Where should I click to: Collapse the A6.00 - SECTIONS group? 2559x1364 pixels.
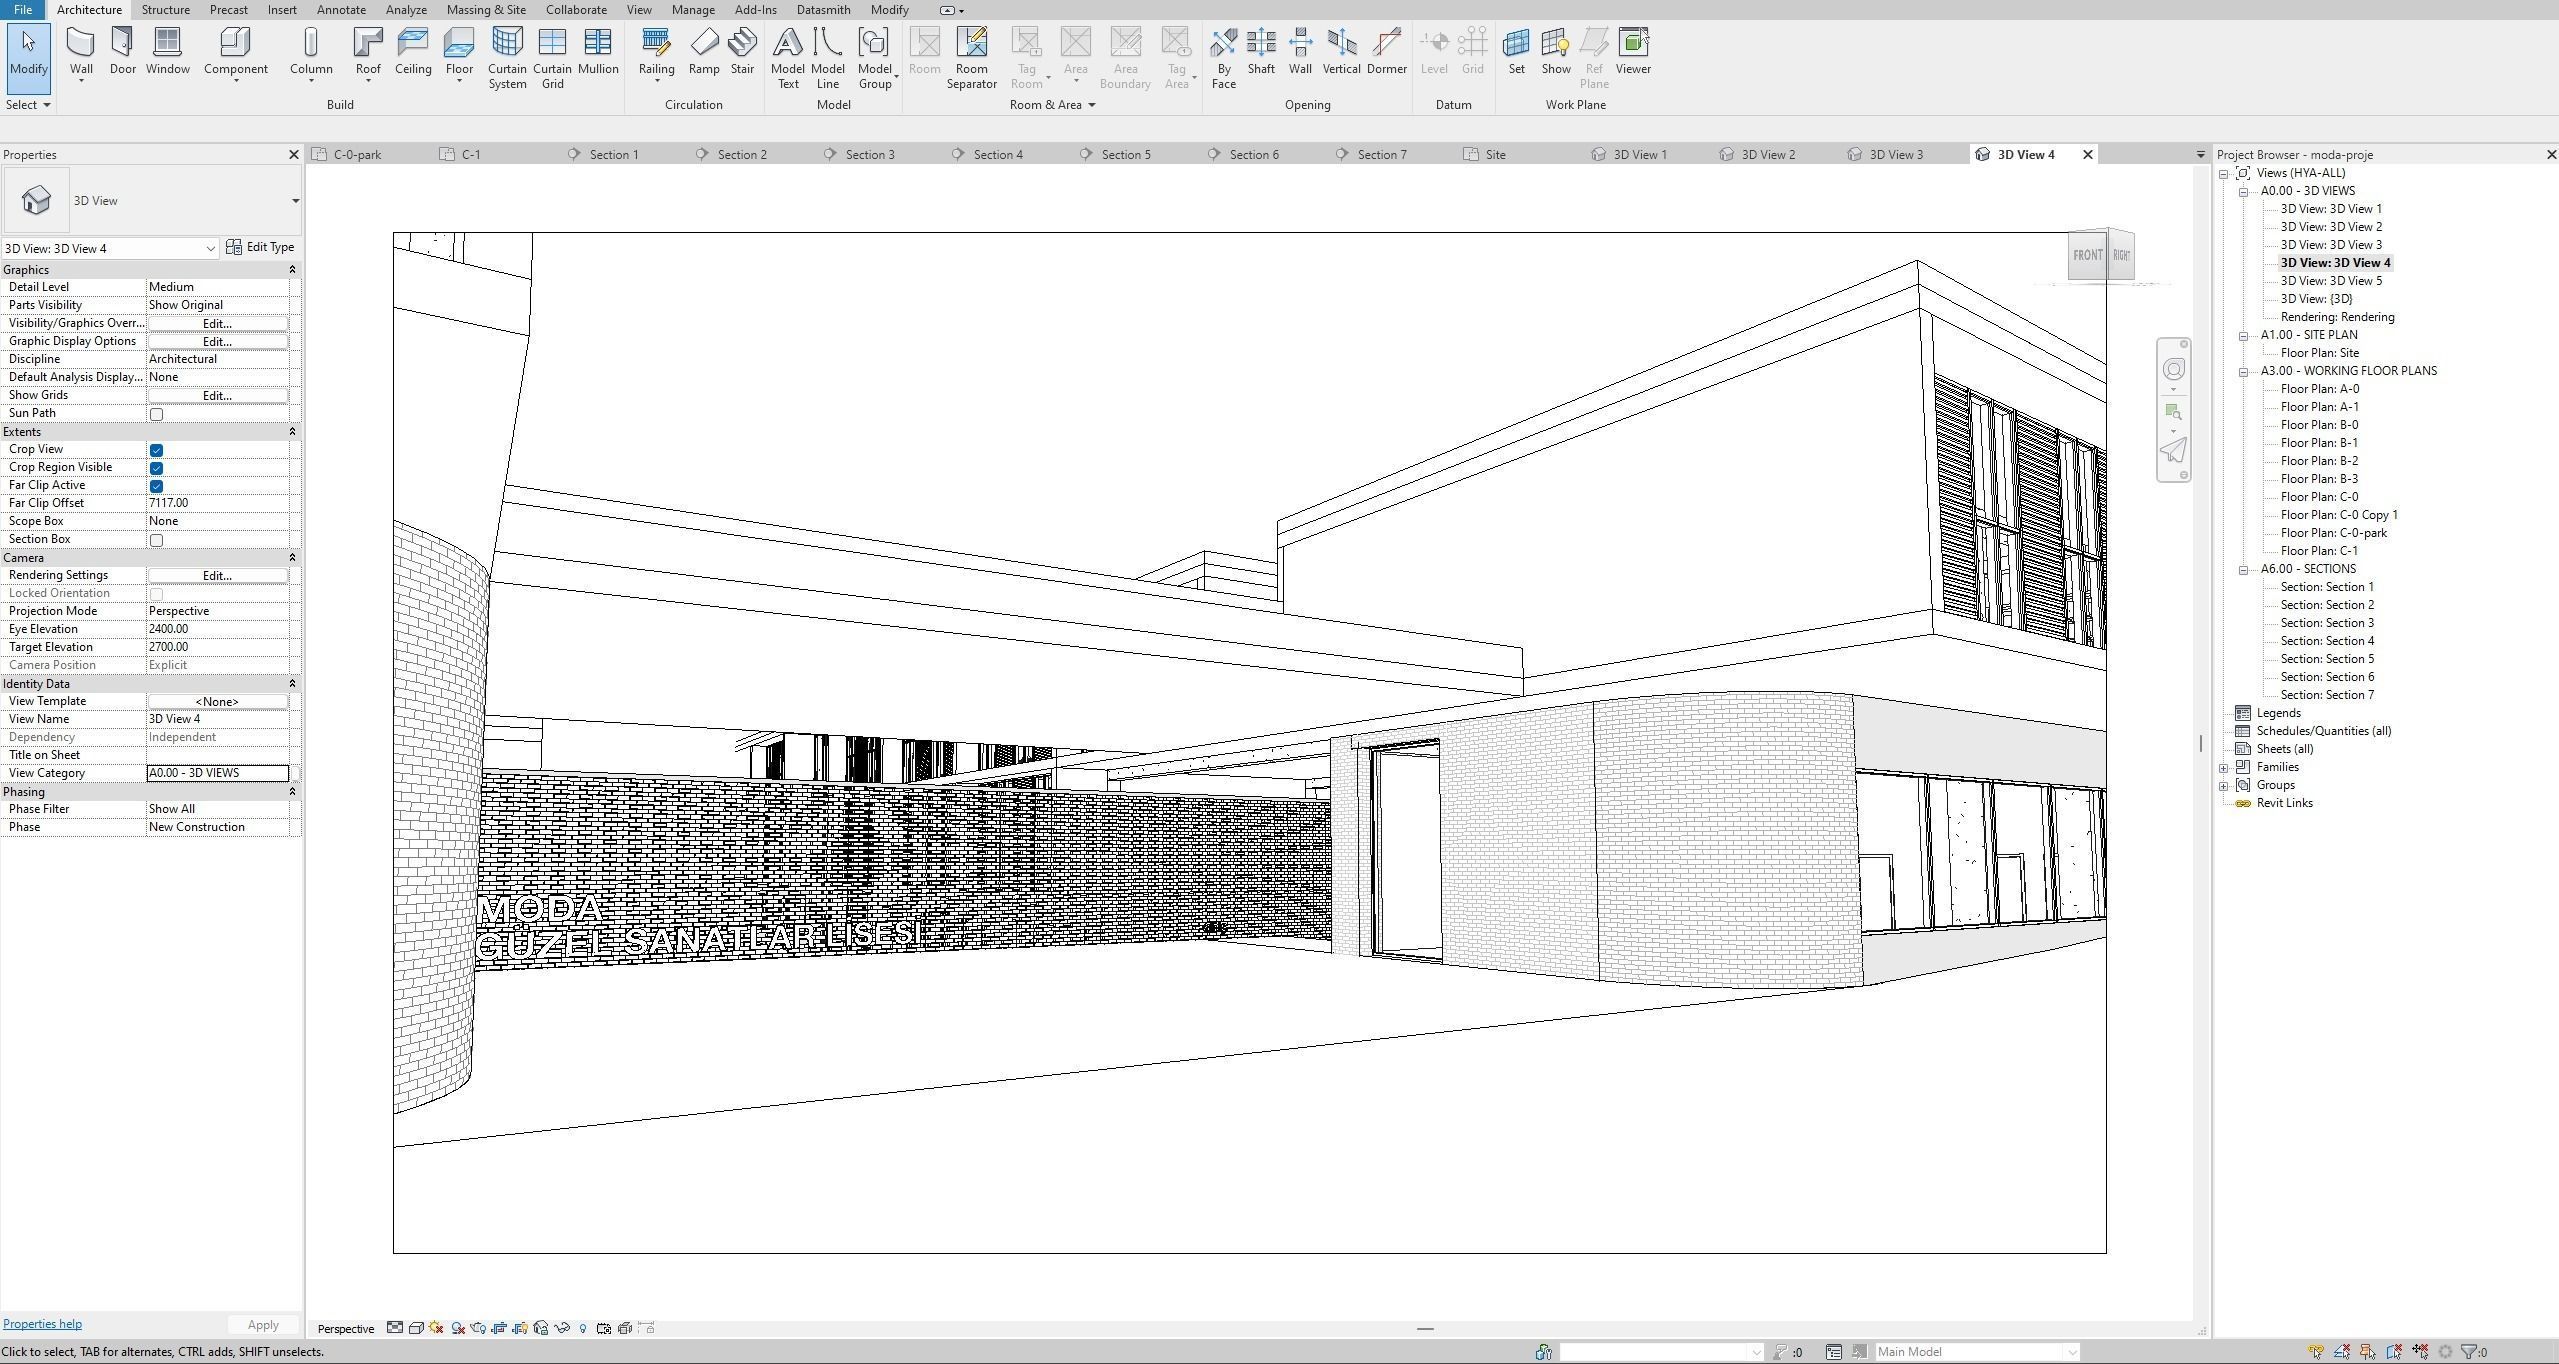pyautogui.click(x=2243, y=570)
